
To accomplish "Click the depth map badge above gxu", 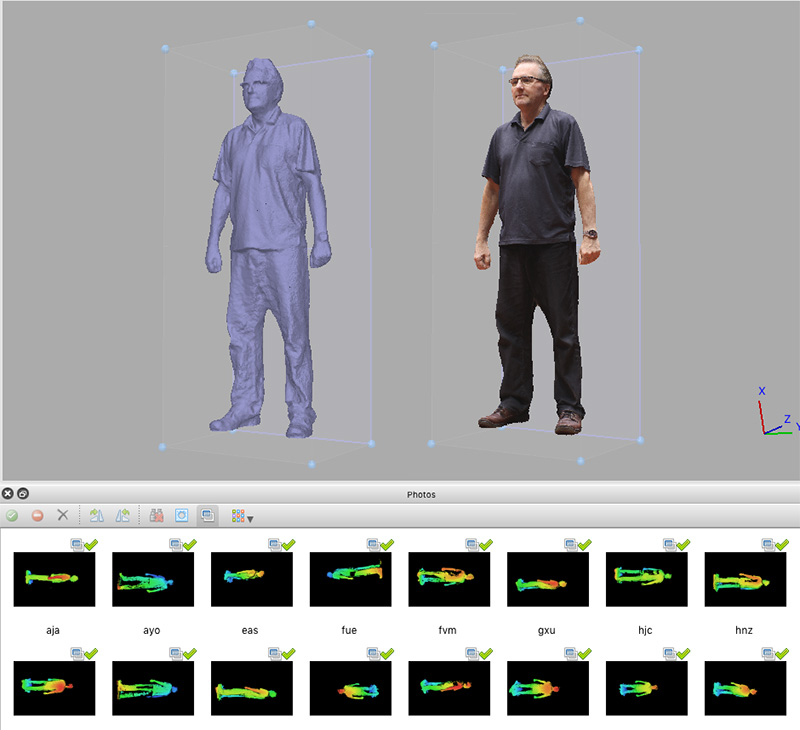I will tap(571, 545).
